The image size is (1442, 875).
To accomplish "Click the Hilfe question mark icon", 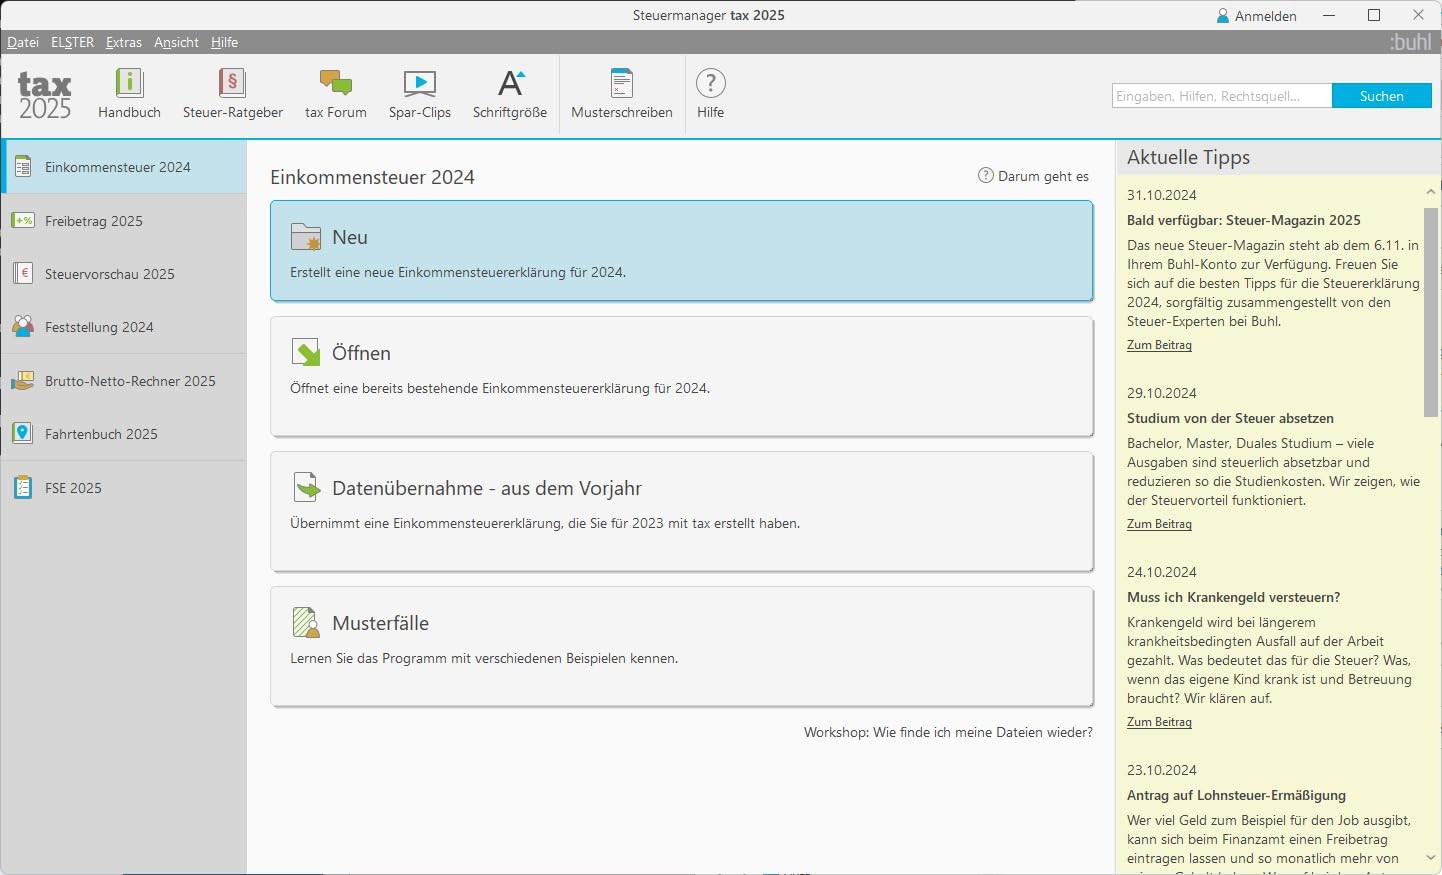I will (710, 84).
